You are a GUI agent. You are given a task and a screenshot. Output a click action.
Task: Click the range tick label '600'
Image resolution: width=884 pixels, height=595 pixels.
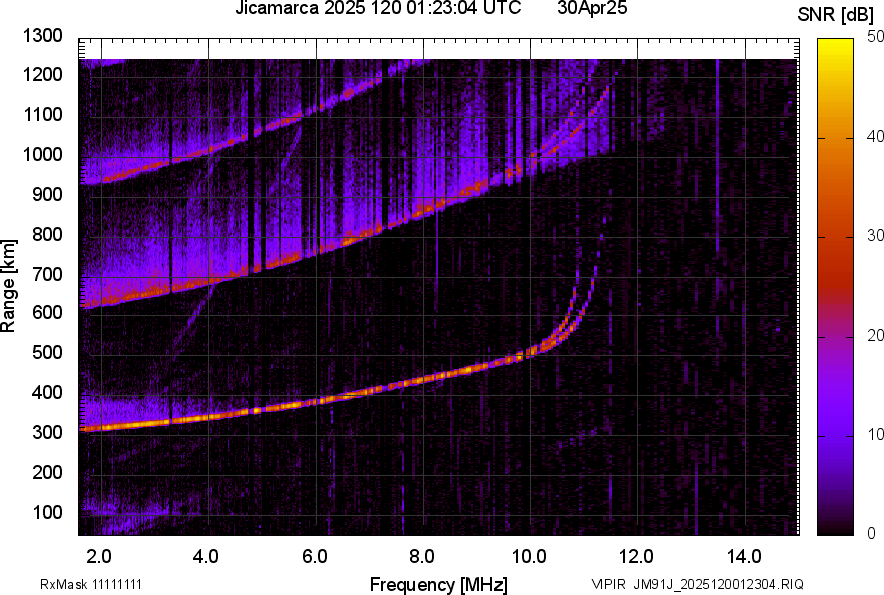pyautogui.click(x=47, y=313)
